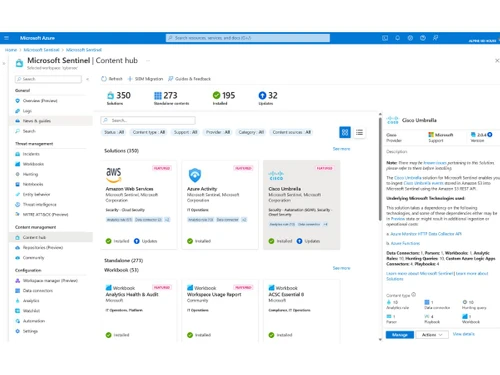Click the 273 Standalone contents counter
This screenshot has width=500, height=375.
pyautogui.click(x=171, y=98)
